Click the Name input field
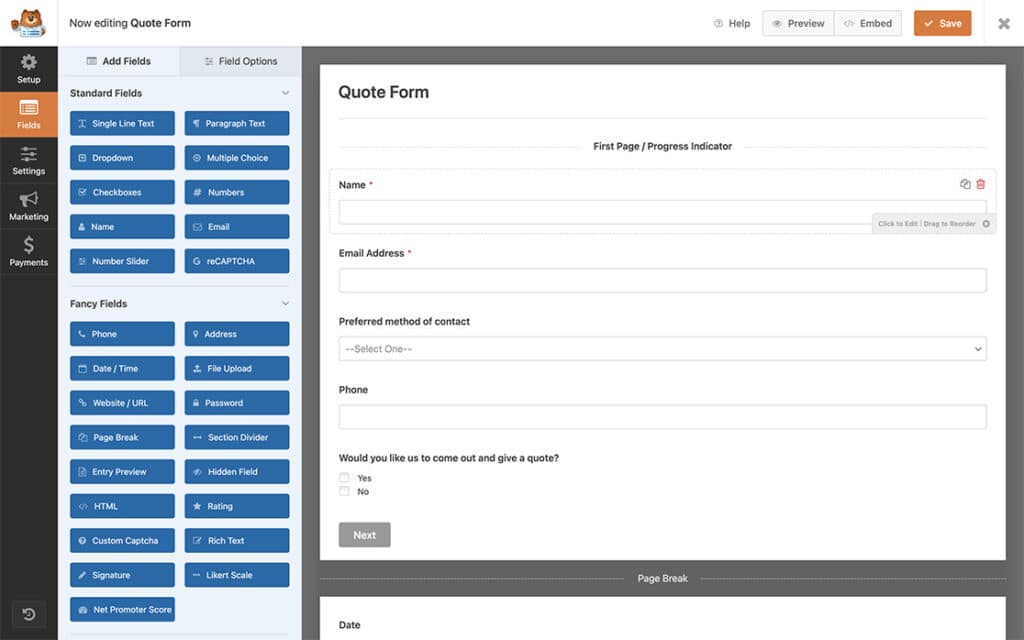Viewport: 1024px width, 640px height. point(662,212)
